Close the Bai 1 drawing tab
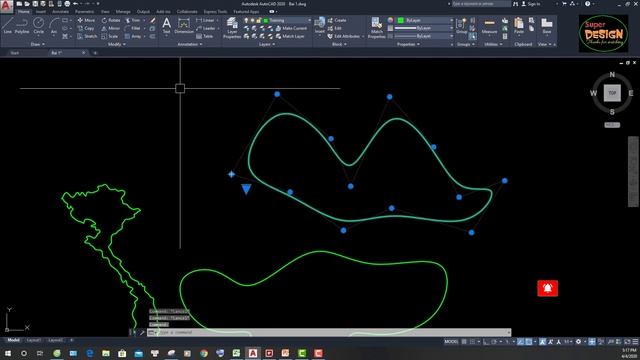Image resolution: width=640 pixels, height=360 pixels. [x=84, y=53]
